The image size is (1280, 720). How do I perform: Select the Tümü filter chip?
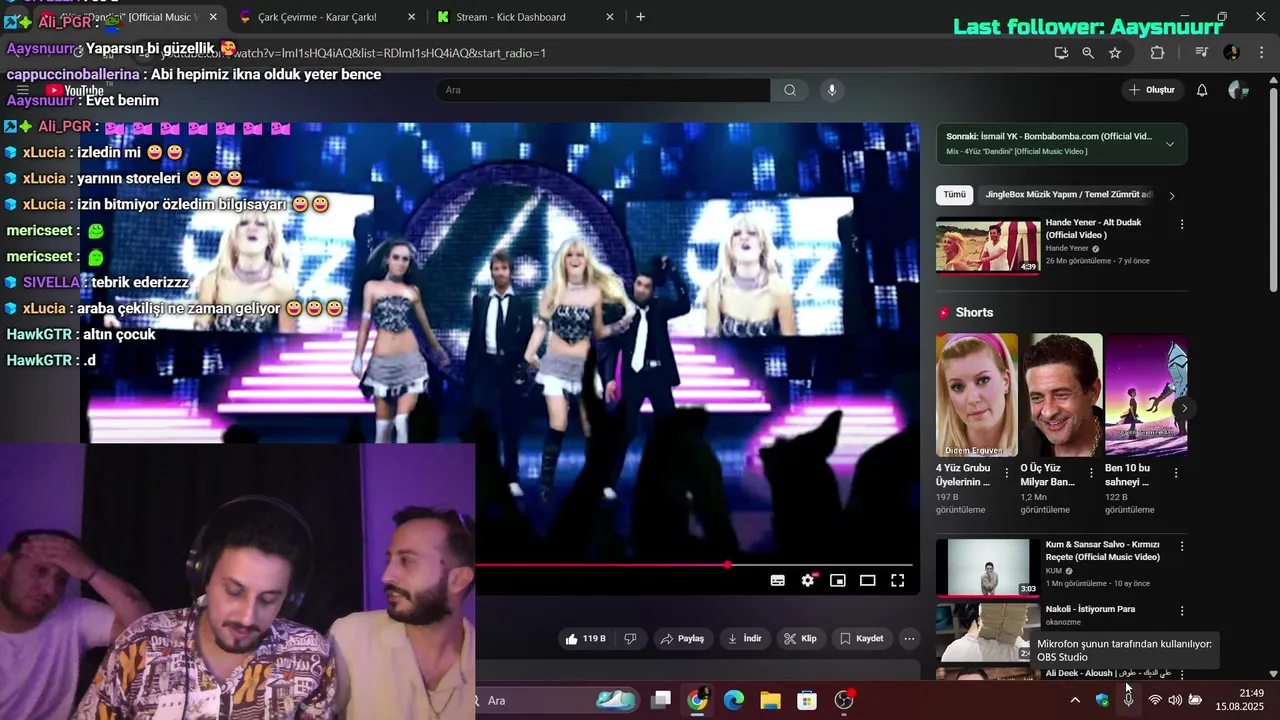[x=955, y=195]
